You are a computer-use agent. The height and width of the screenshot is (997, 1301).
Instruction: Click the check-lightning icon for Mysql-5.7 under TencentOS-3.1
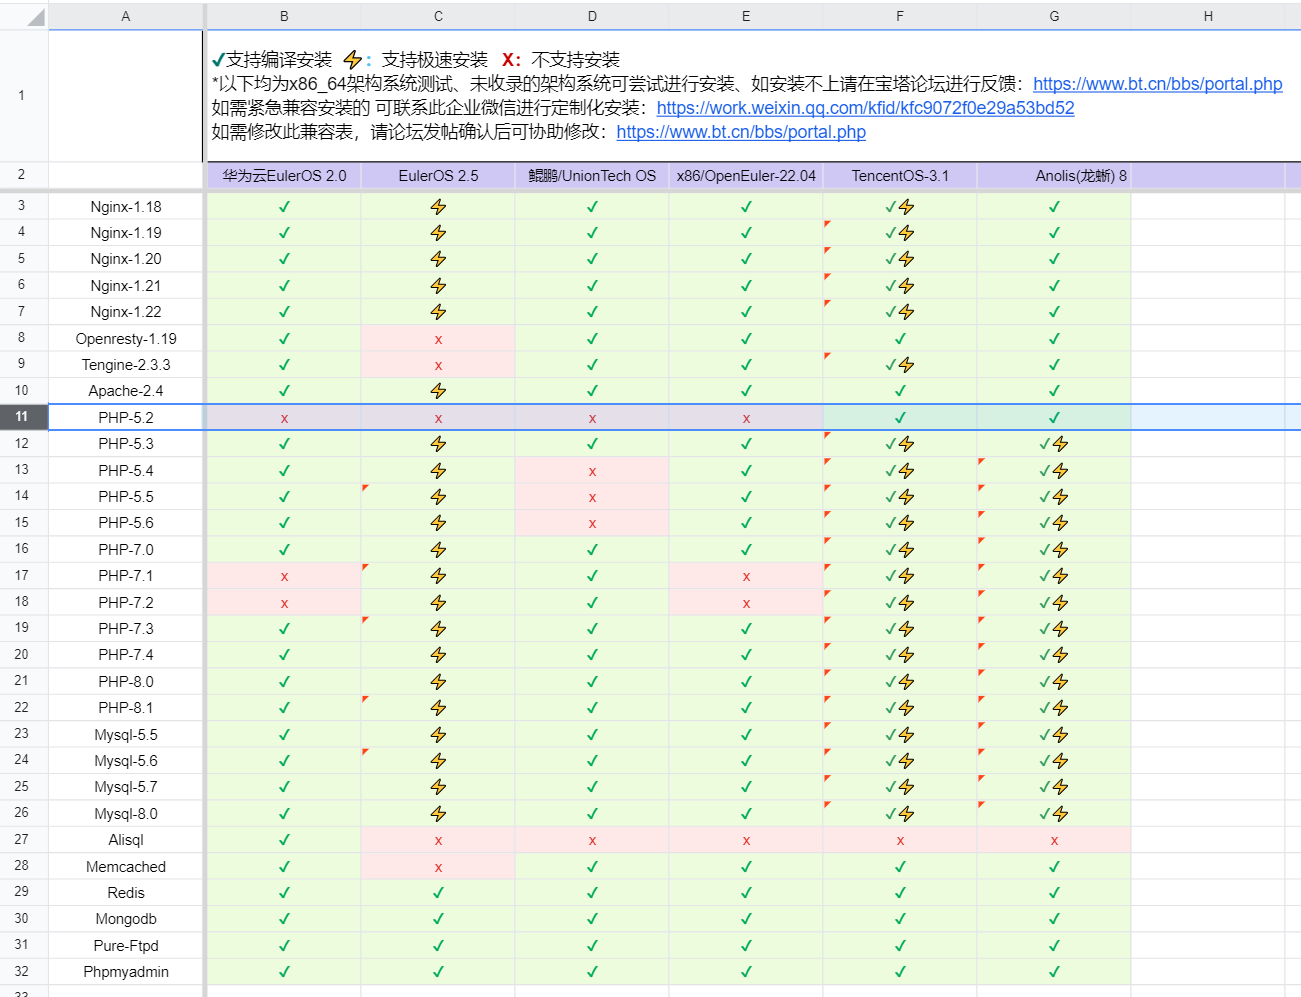pyautogui.click(x=900, y=787)
